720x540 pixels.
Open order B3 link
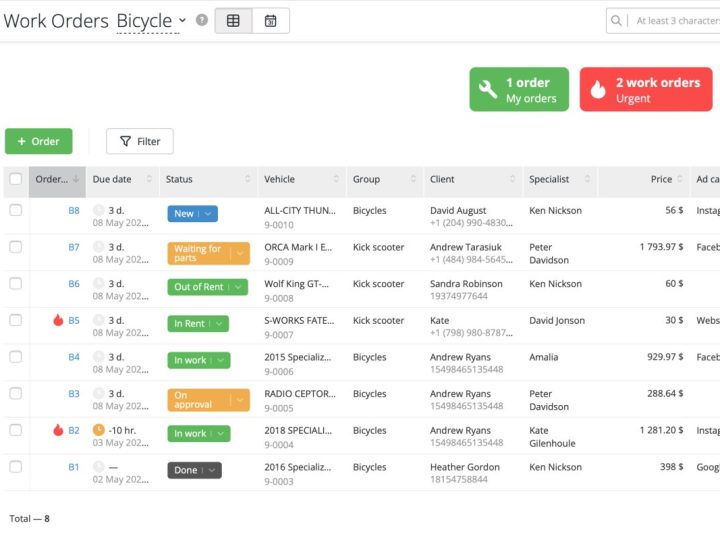pyautogui.click(x=74, y=394)
